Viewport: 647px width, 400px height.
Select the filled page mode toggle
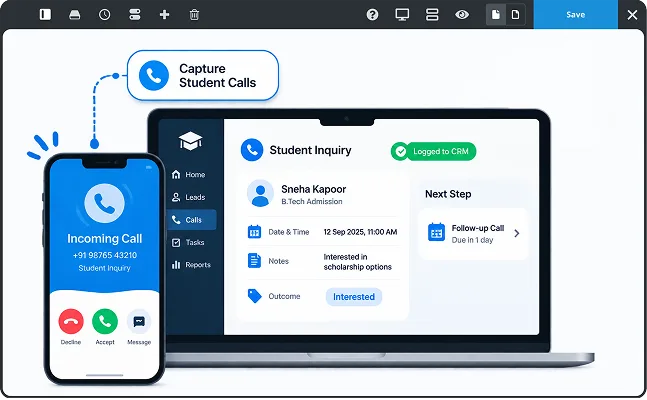tap(496, 14)
